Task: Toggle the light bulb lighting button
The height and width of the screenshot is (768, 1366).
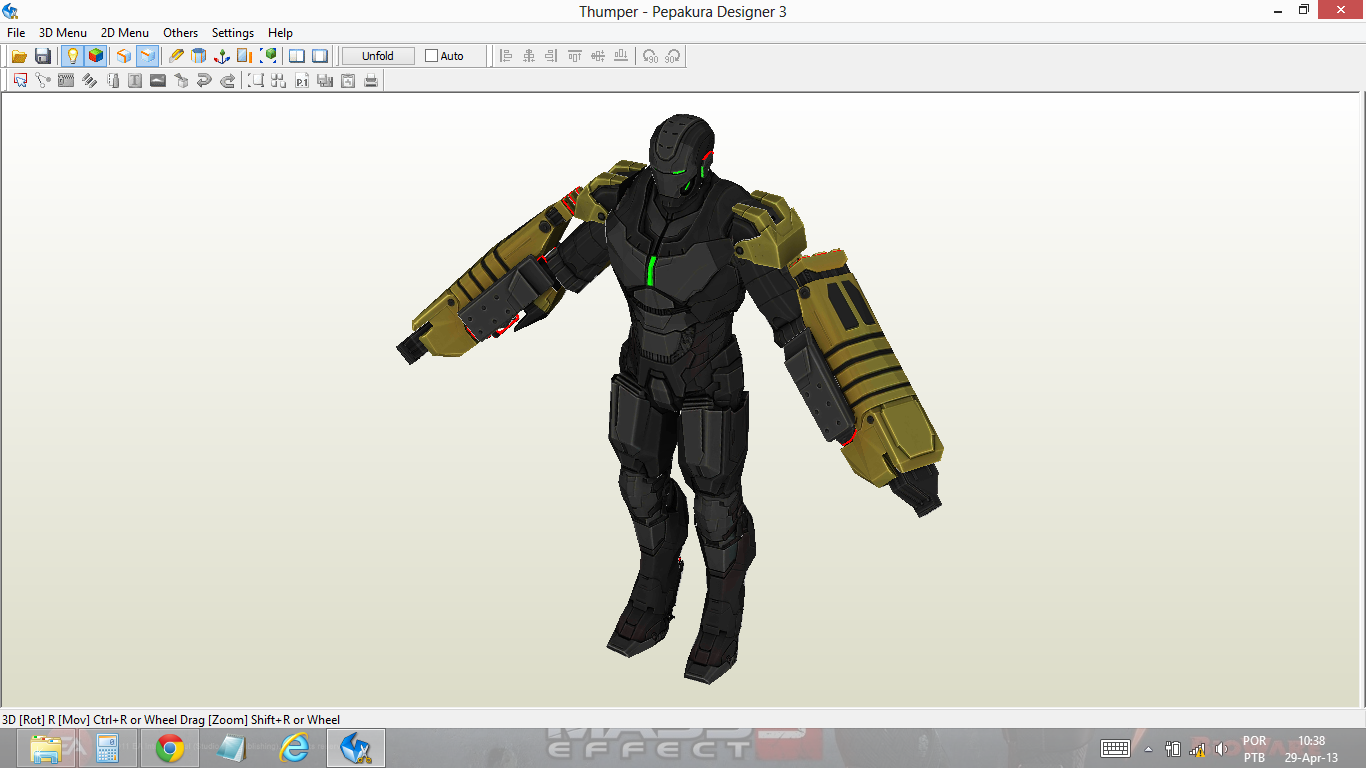Action: 72,56
